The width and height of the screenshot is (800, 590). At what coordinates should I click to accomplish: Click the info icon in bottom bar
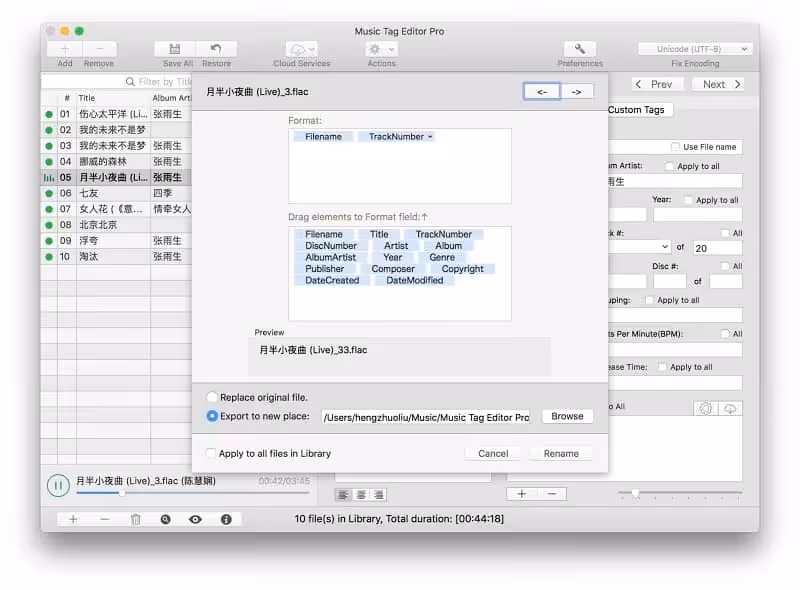pyautogui.click(x=226, y=520)
